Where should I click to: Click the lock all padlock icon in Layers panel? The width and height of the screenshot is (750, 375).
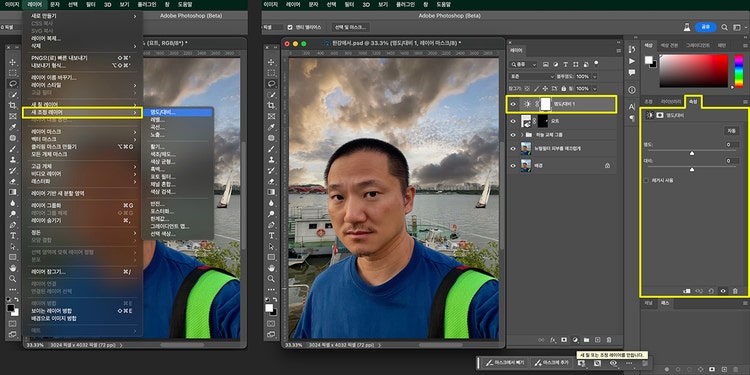click(563, 88)
